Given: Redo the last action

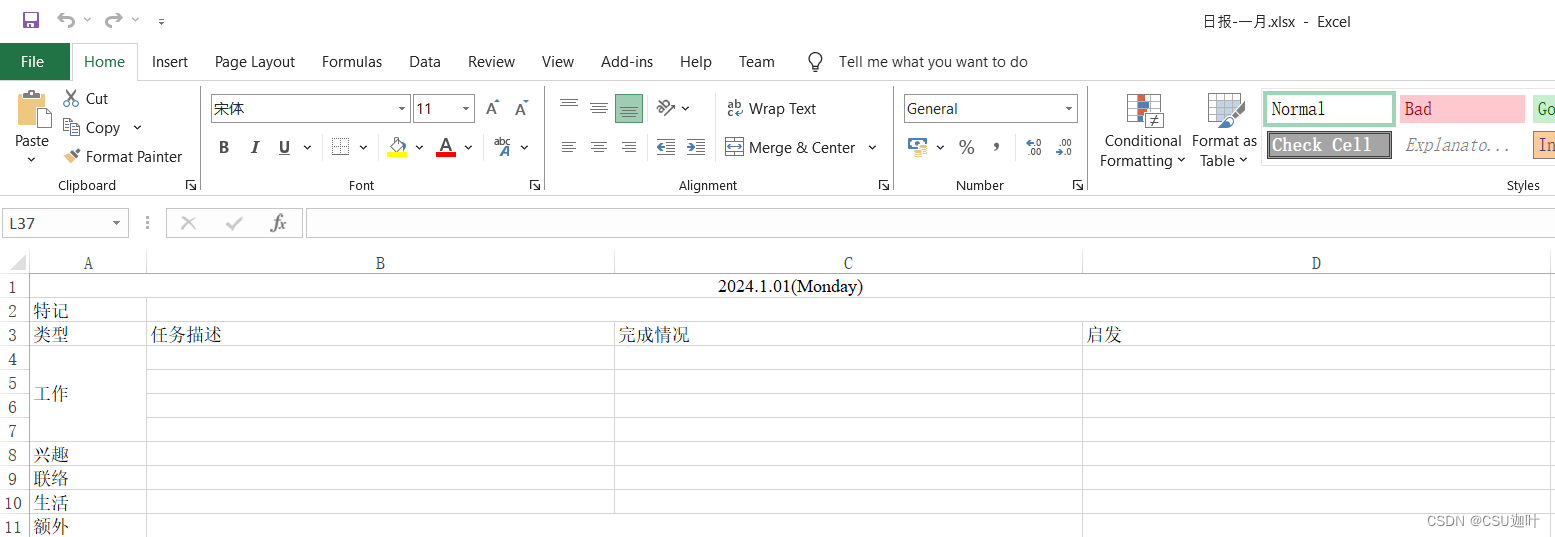Looking at the screenshot, I should [x=114, y=20].
